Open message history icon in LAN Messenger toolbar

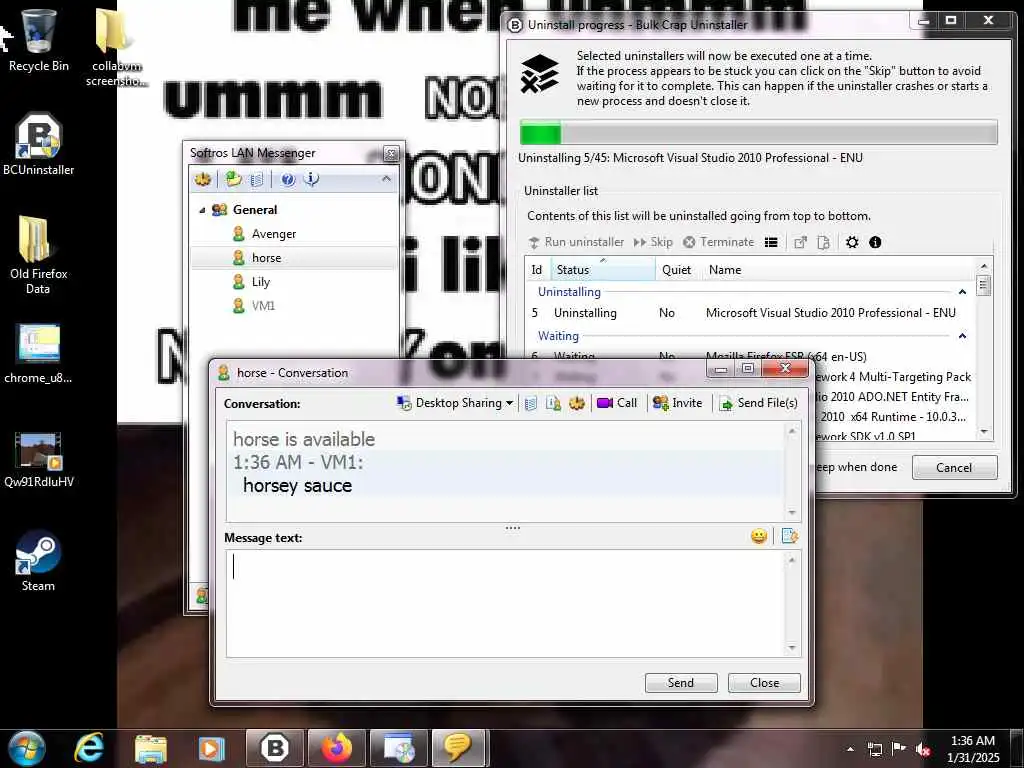[257, 179]
